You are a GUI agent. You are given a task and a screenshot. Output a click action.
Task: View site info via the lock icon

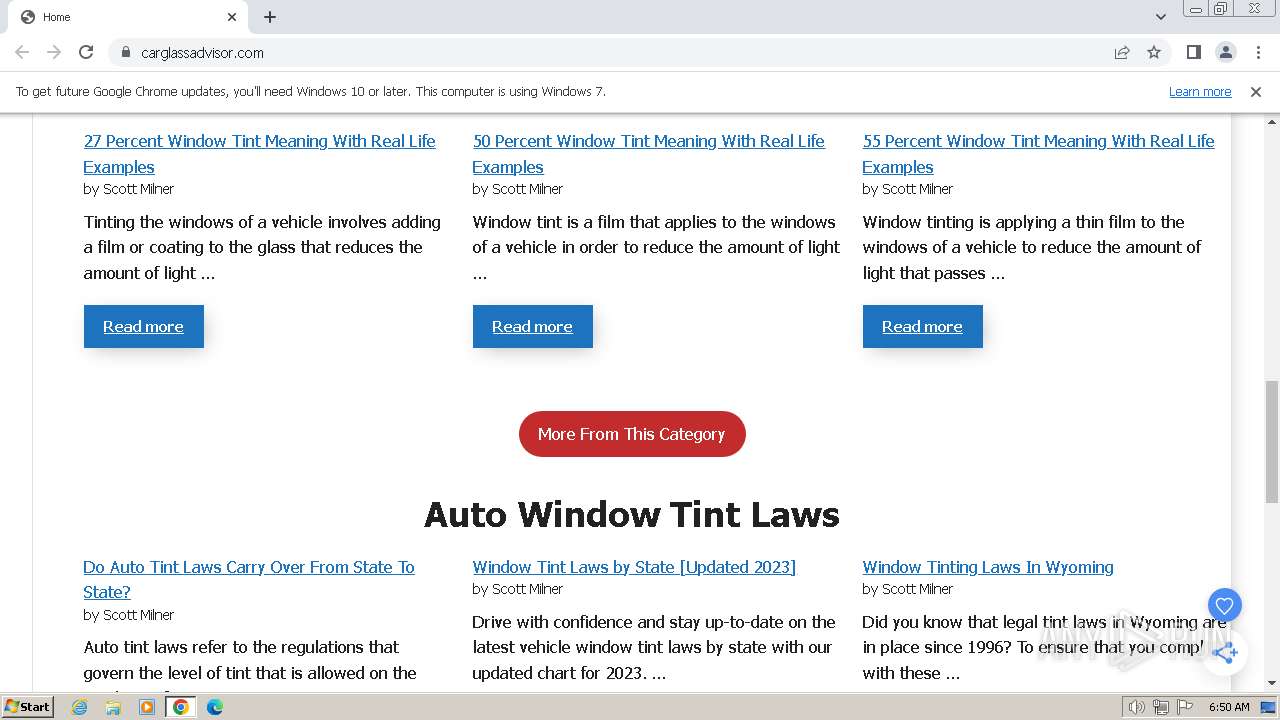click(x=126, y=52)
